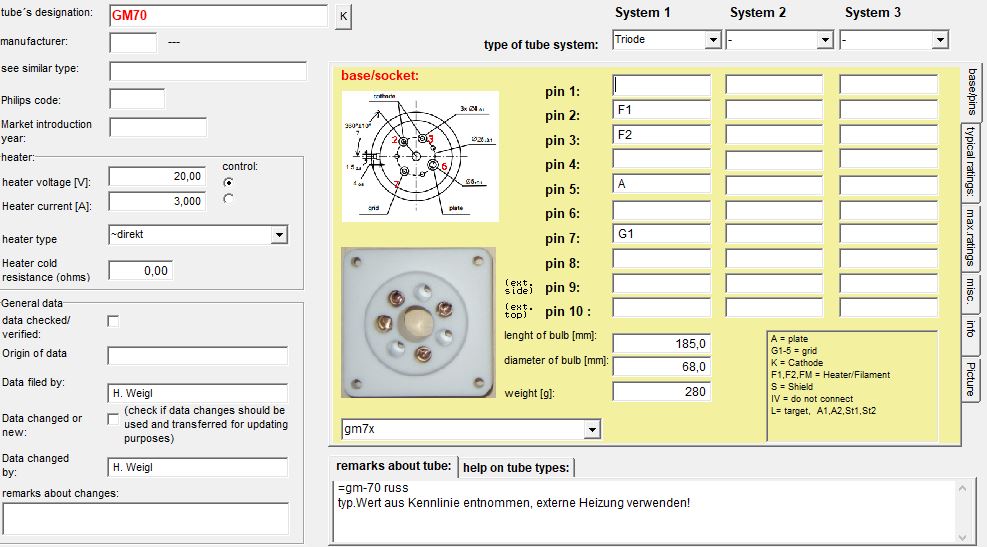Click the Origin of data field
987x547 pixels.
pyautogui.click(x=198, y=356)
